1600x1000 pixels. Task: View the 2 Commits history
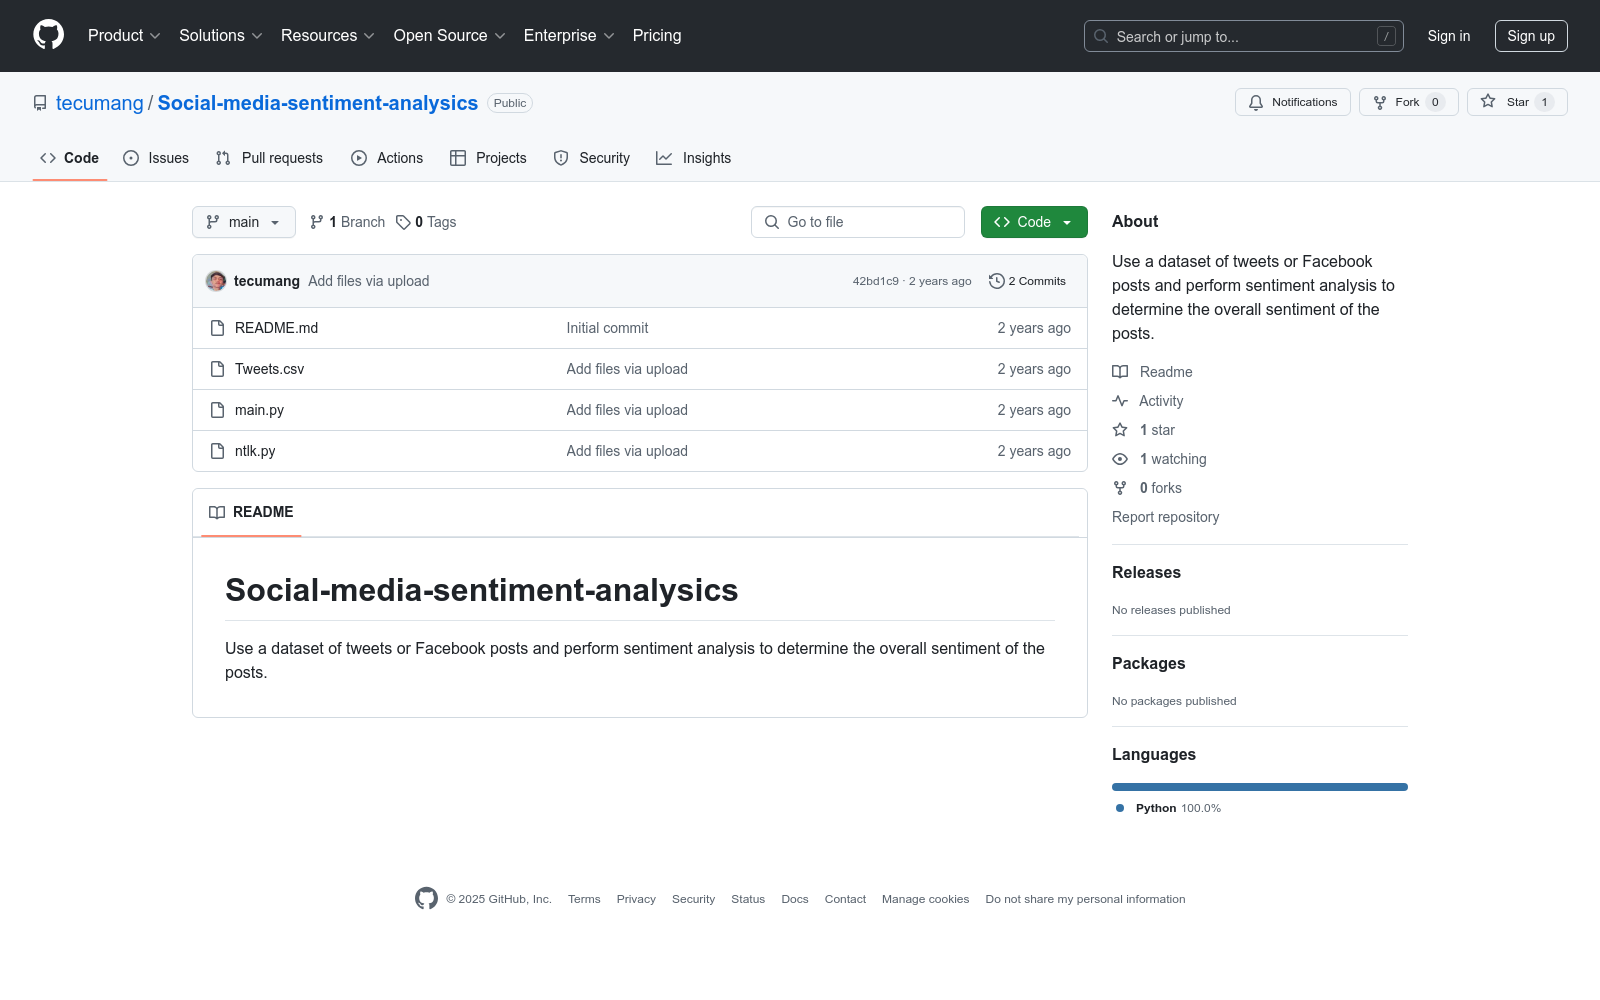[x=1028, y=281]
